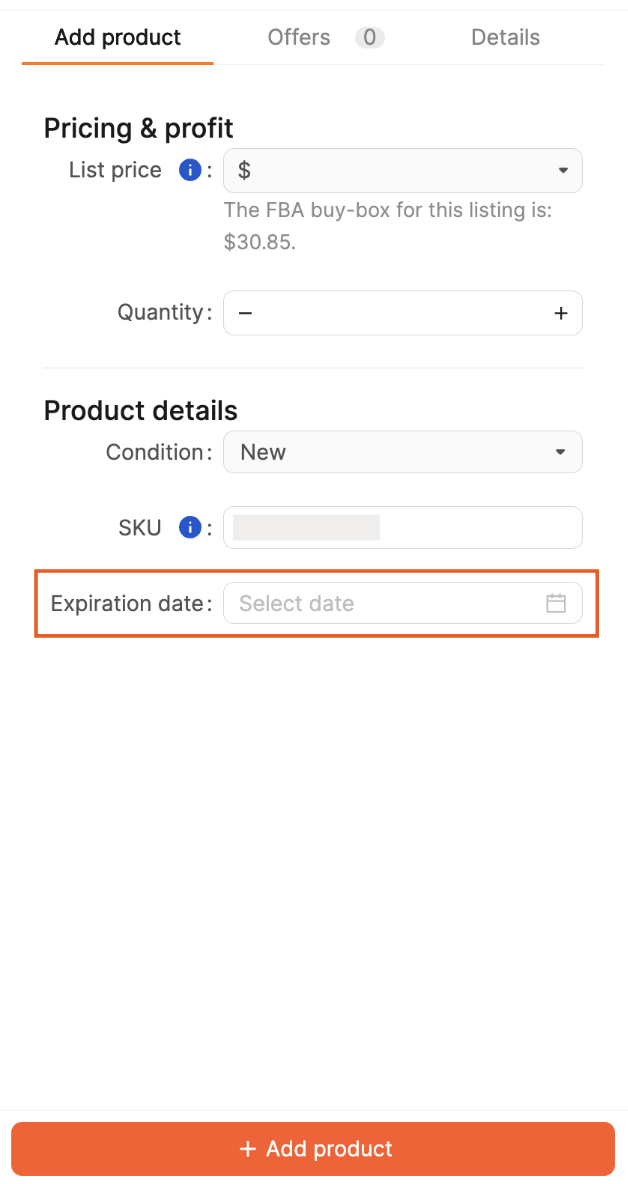Screen dimensions: 628x1184
Task: Open the calendar icon in Expiration date
Action: pyautogui.click(x=556, y=603)
